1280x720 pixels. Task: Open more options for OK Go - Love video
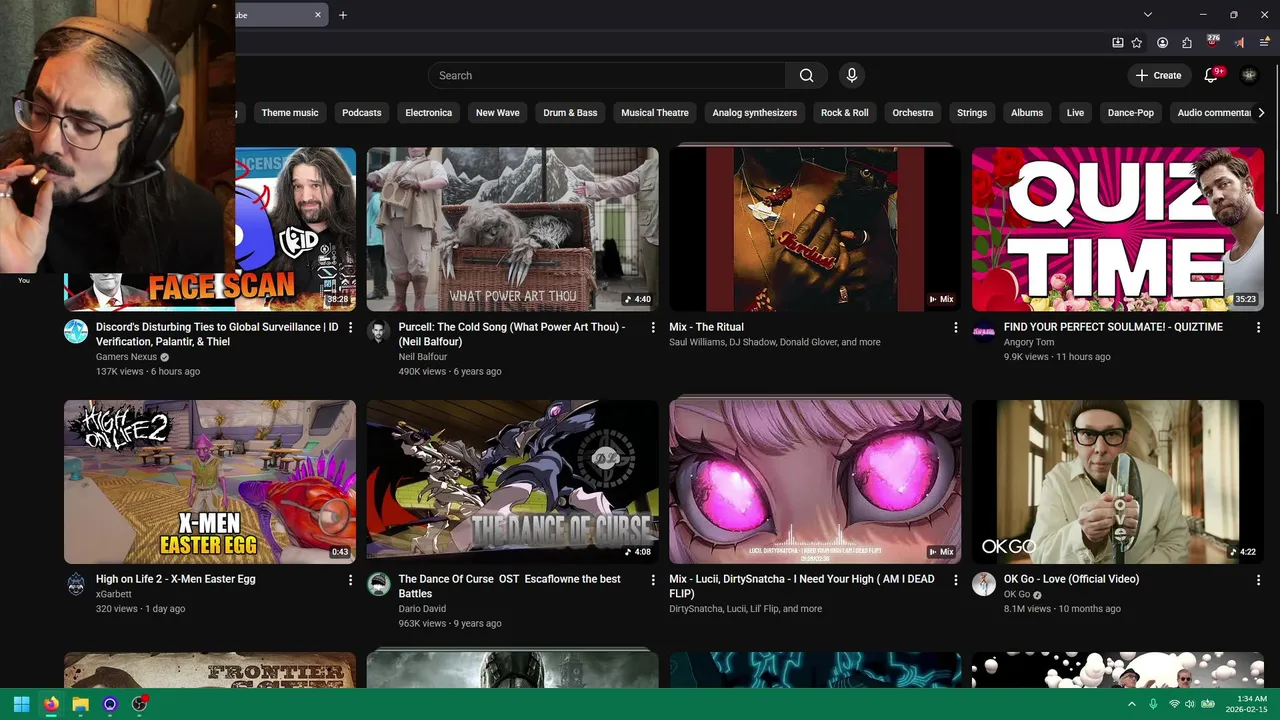click(x=1258, y=580)
